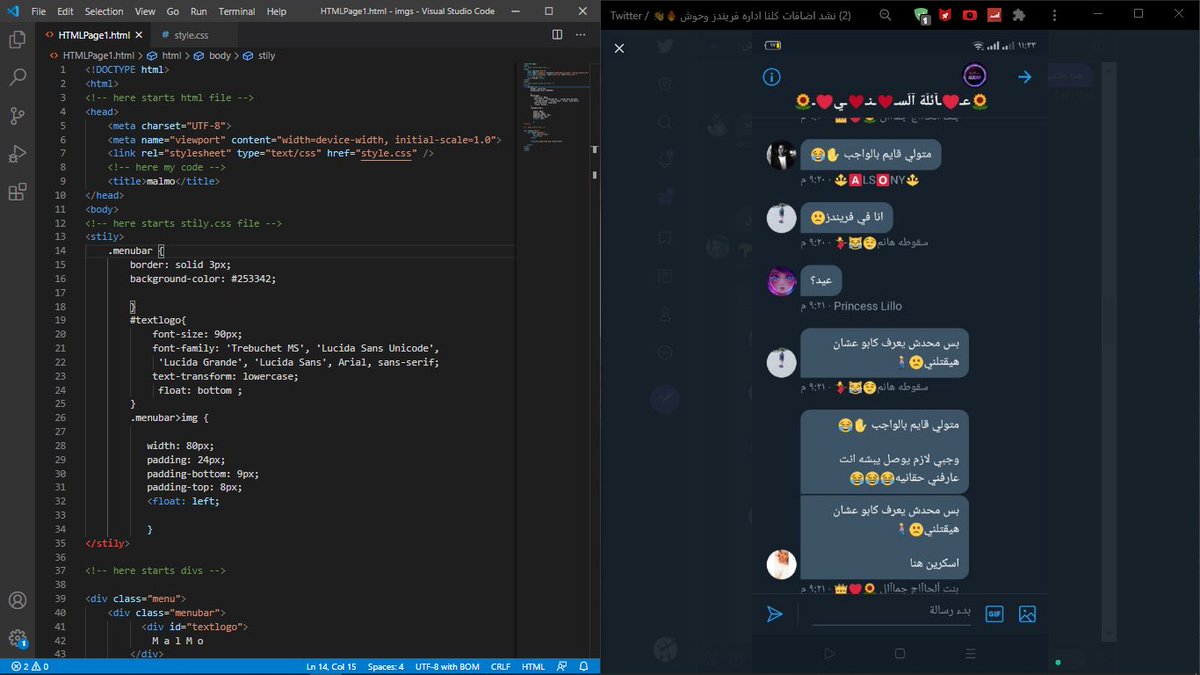Click 'float: bottom ;' in code
The image size is (1200, 675).
(x=200, y=391)
